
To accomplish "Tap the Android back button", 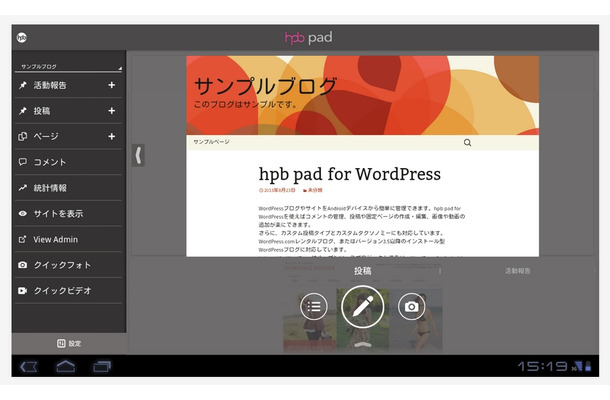I will click(29, 367).
